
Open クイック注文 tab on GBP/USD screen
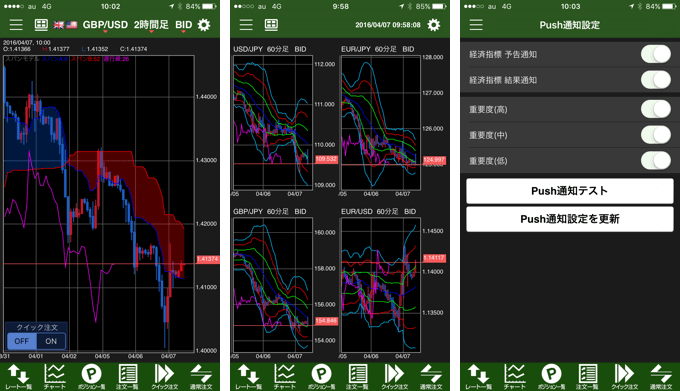pyautogui.click(x=164, y=377)
